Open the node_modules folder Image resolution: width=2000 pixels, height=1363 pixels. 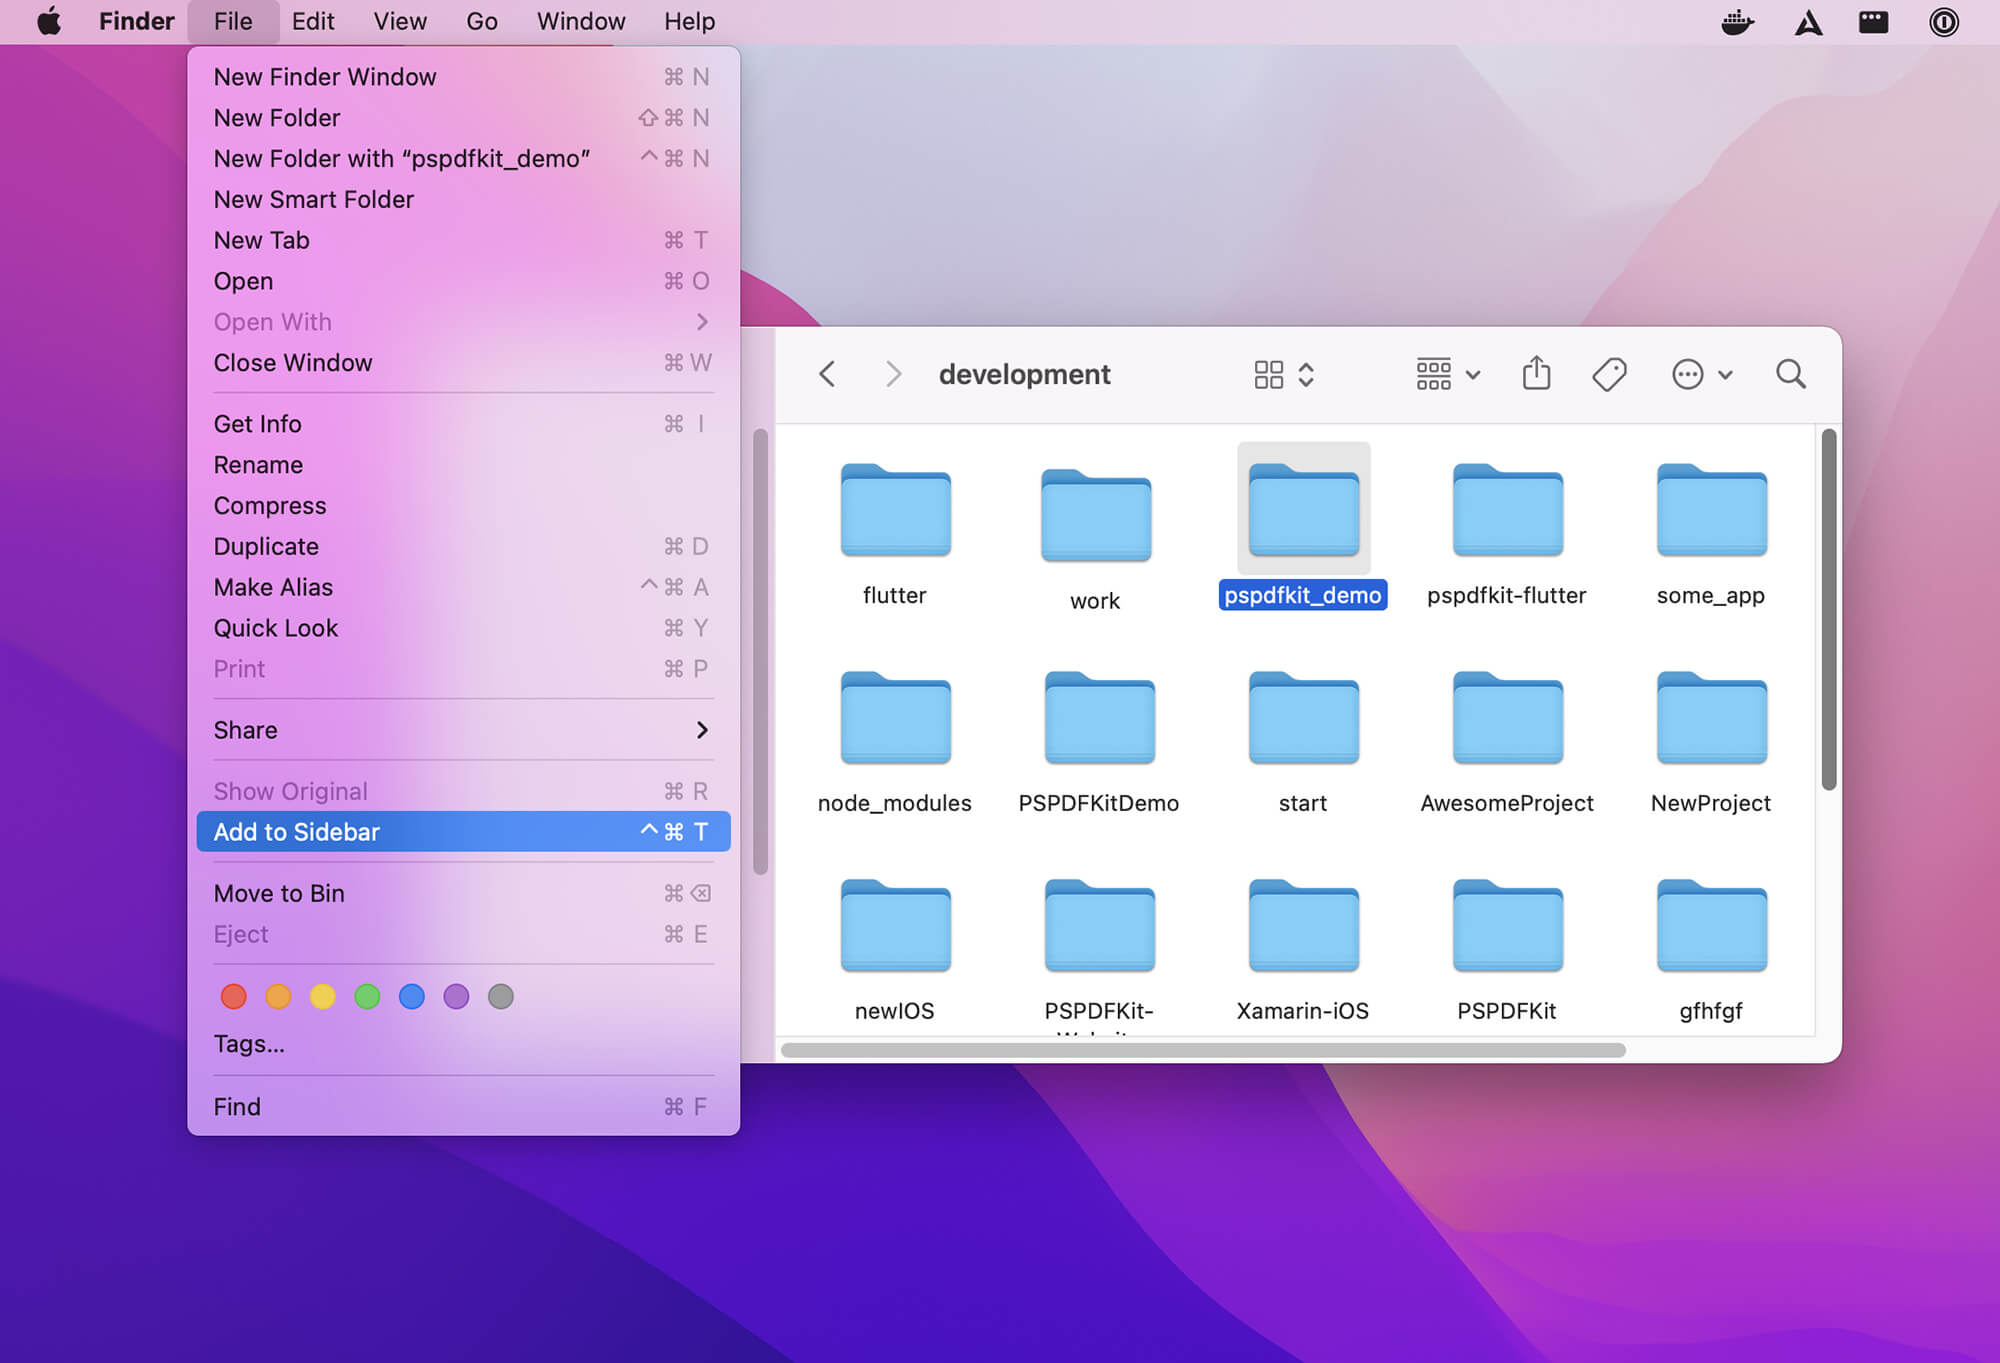pyautogui.click(x=894, y=718)
